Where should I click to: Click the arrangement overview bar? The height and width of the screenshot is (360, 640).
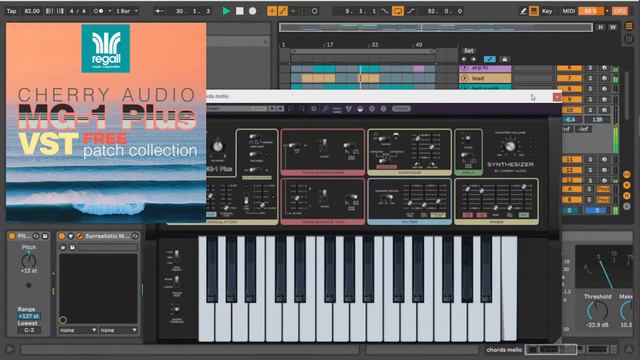coord(436,27)
